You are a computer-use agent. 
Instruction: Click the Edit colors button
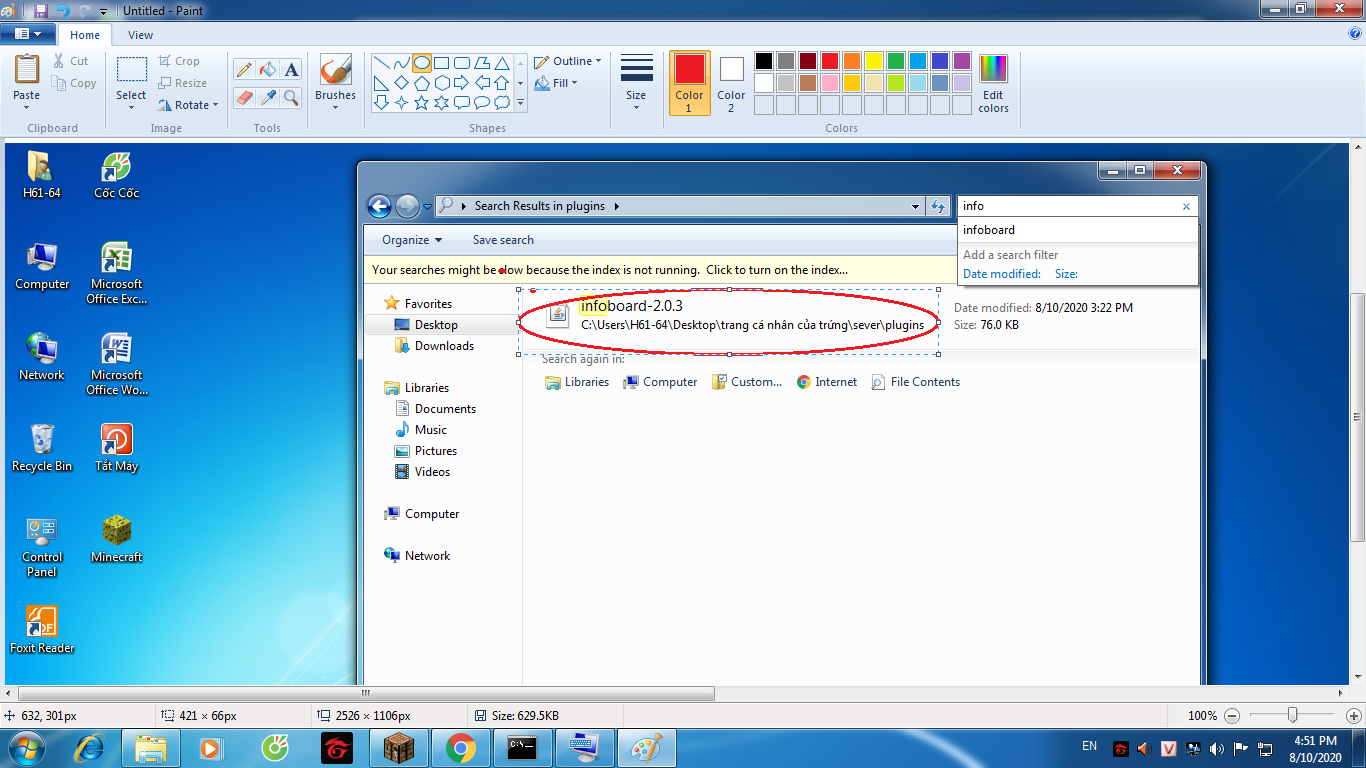(x=993, y=83)
